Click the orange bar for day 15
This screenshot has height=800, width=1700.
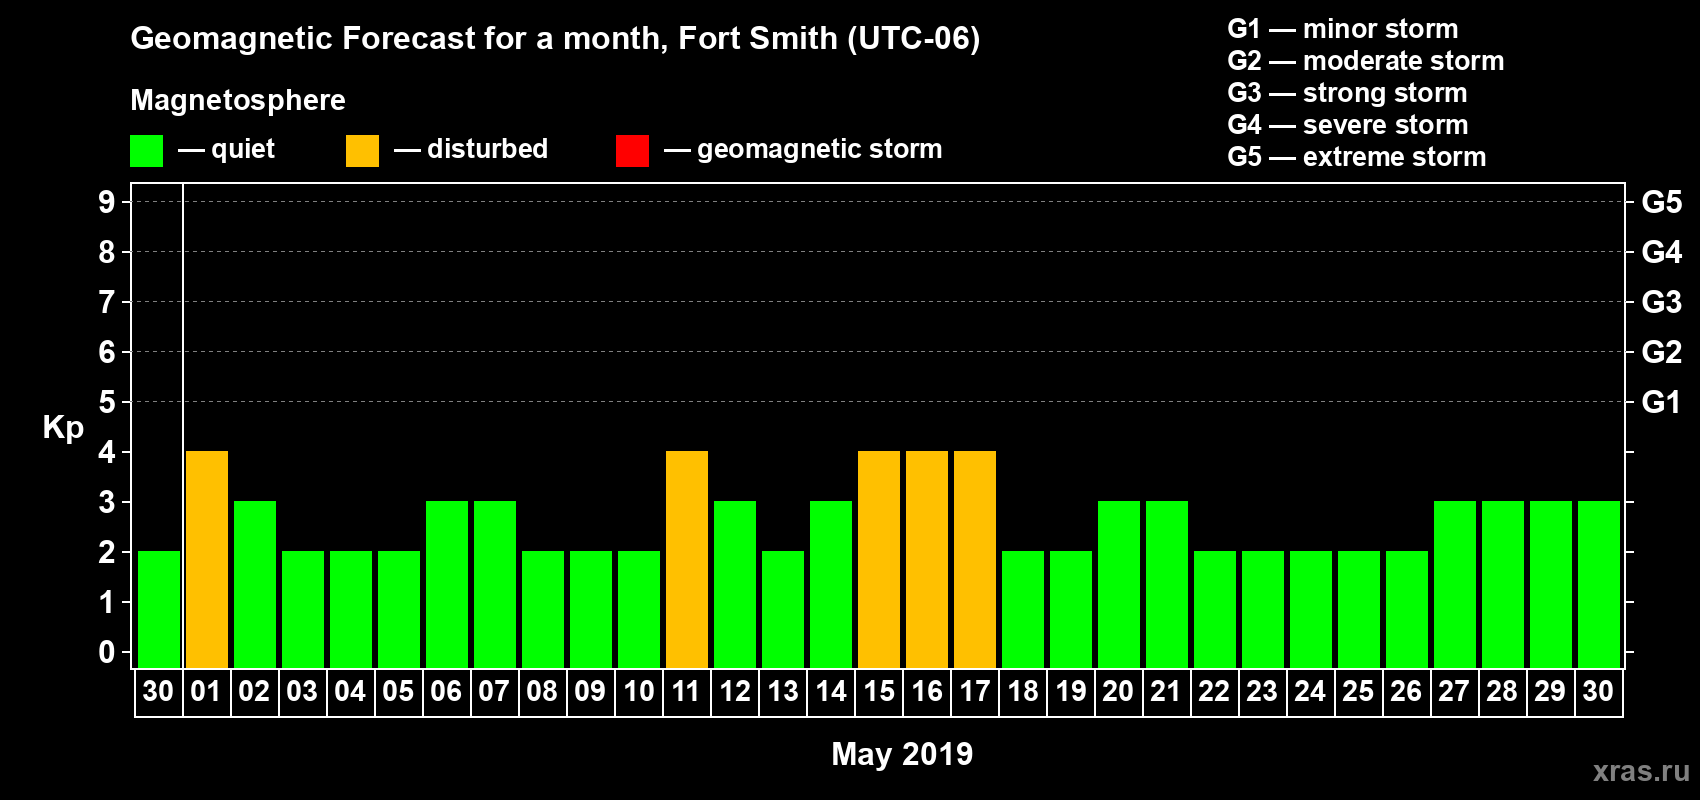[879, 559]
